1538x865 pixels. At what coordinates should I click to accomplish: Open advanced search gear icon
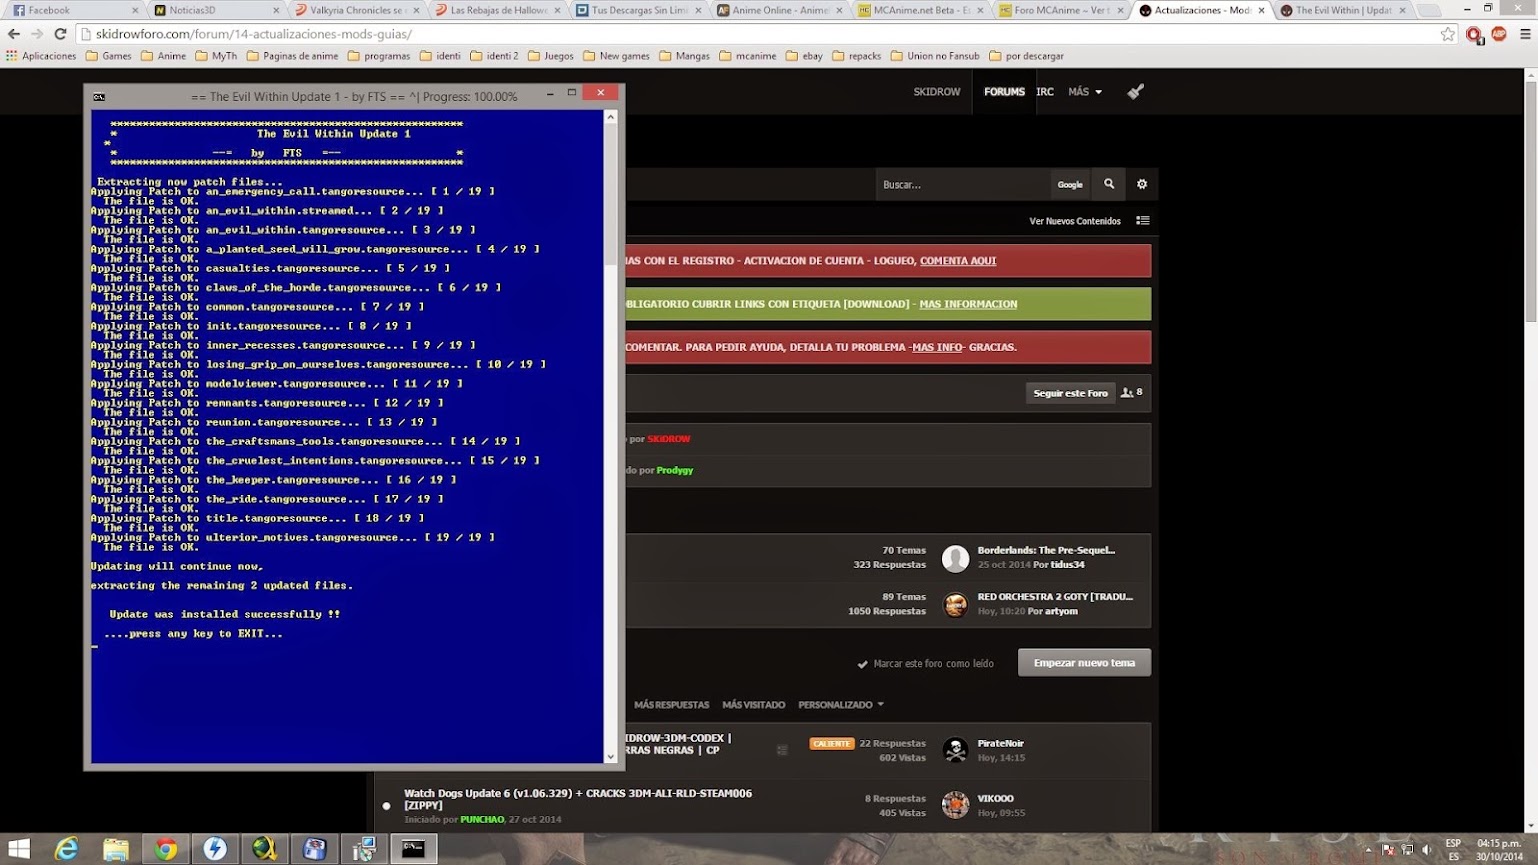tap(1142, 184)
